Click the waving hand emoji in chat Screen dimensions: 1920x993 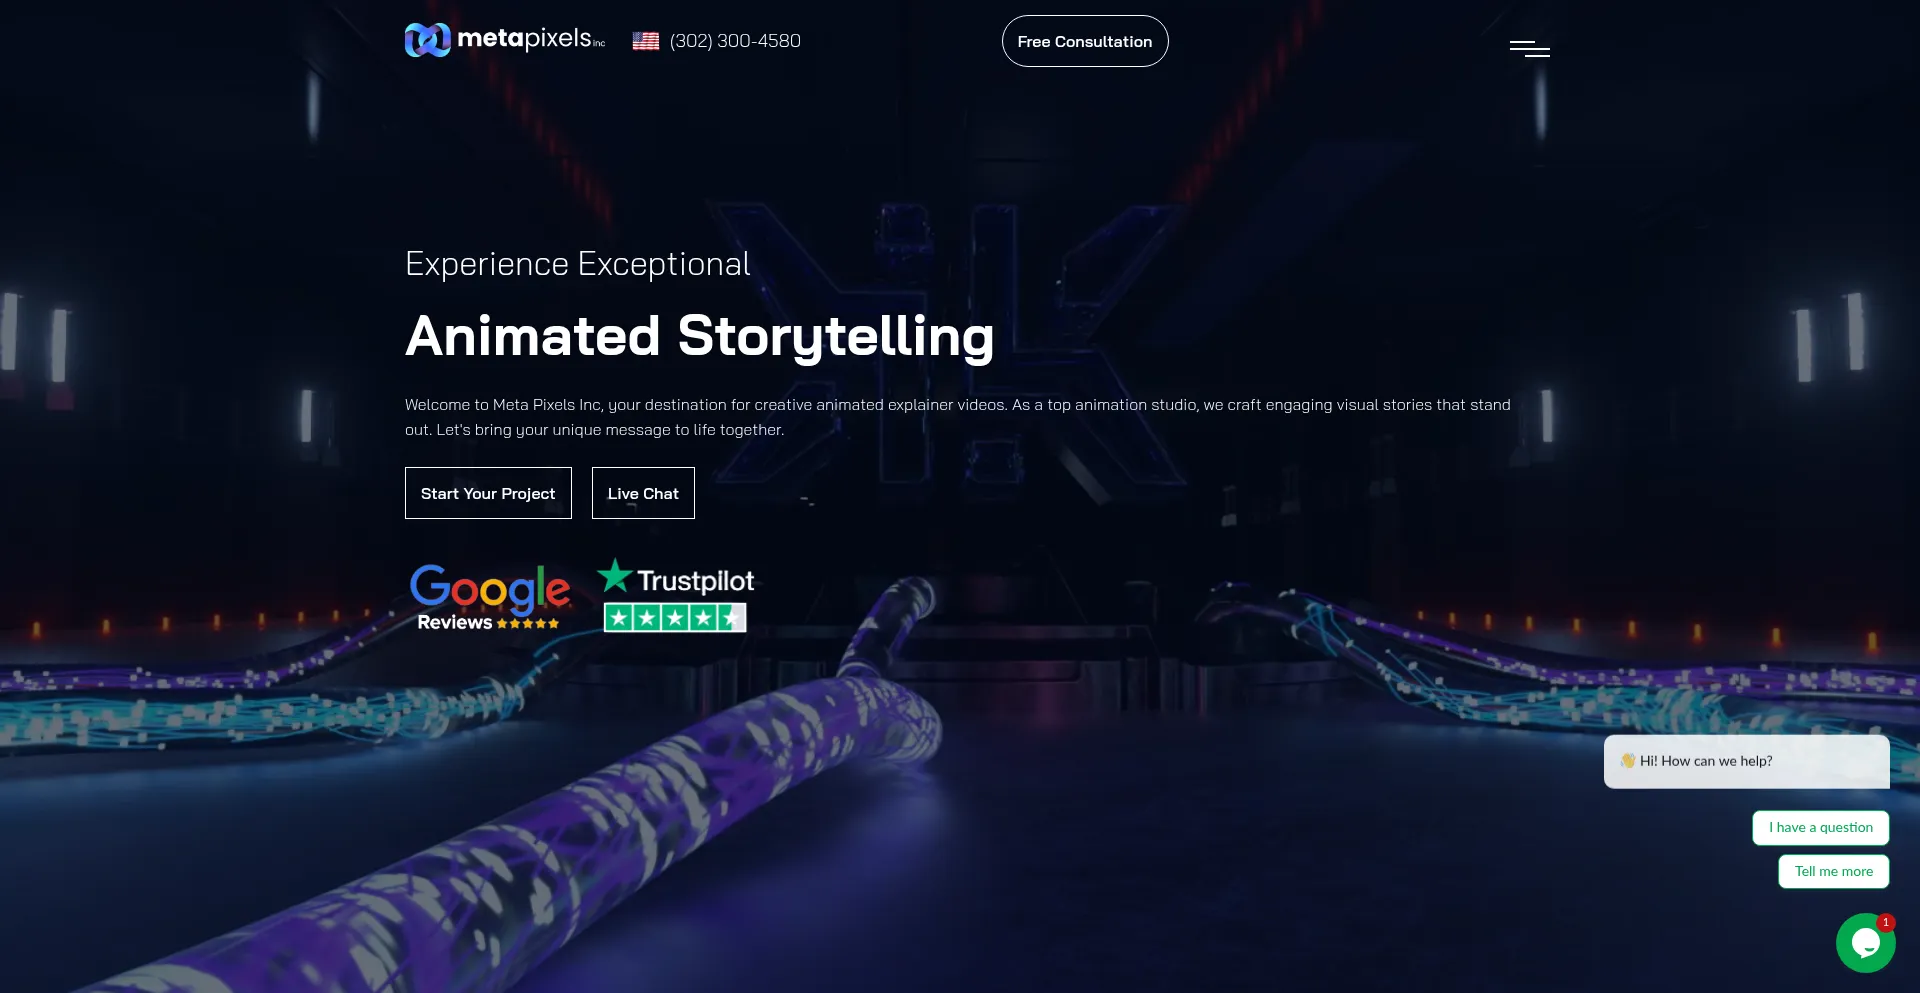[x=1628, y=761]
